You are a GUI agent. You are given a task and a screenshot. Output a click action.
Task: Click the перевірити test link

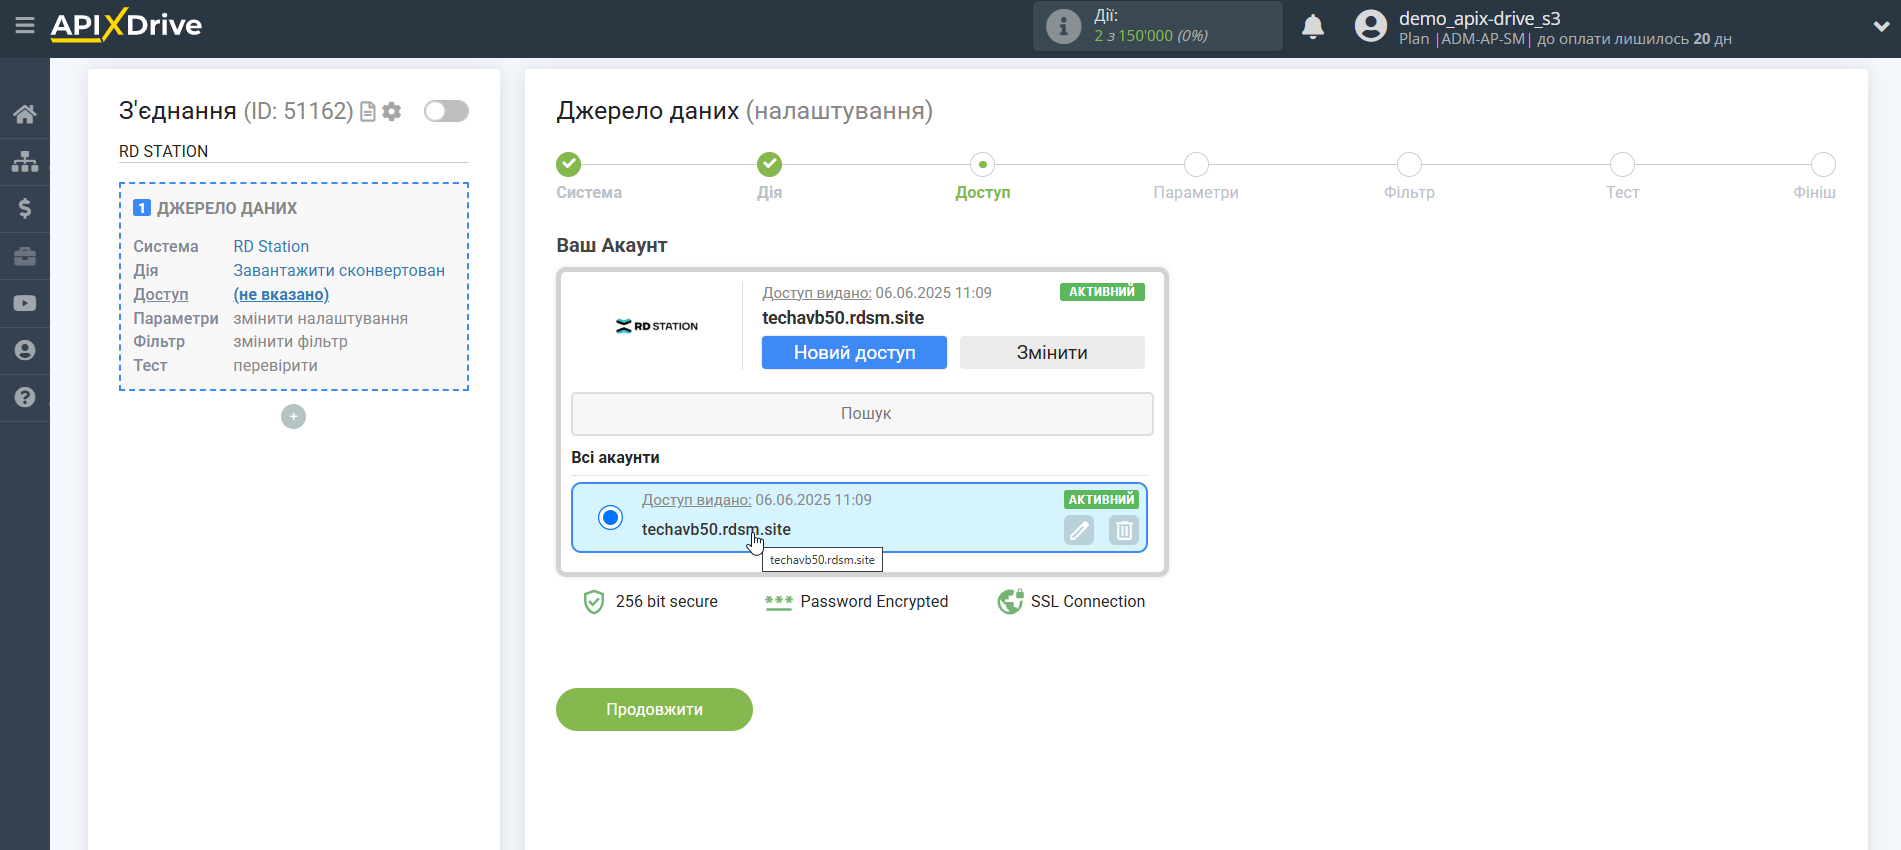(x=275, y=365)
